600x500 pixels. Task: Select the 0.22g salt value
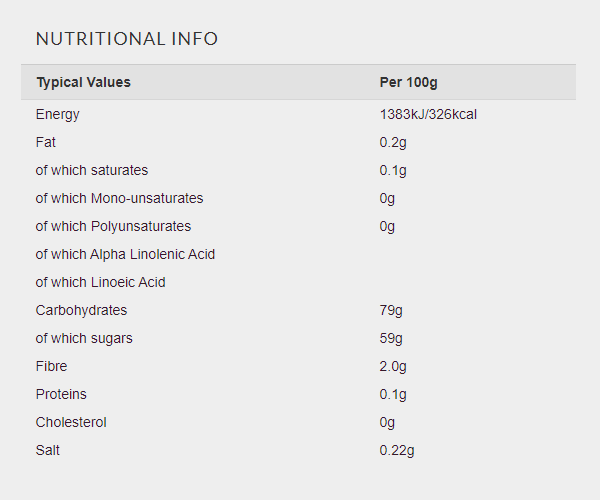(x=397, y=450)
